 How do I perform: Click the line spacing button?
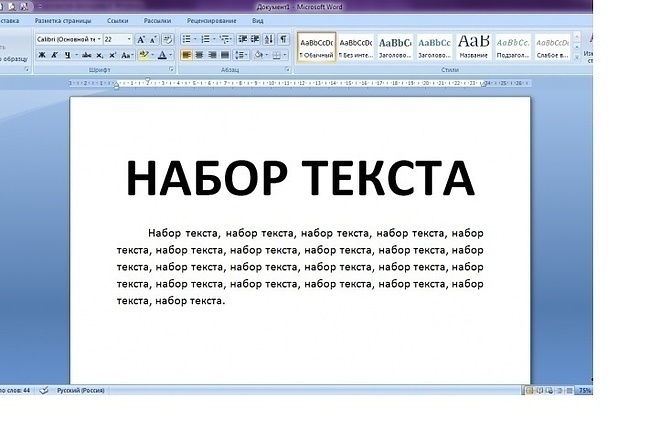(240, 55)
